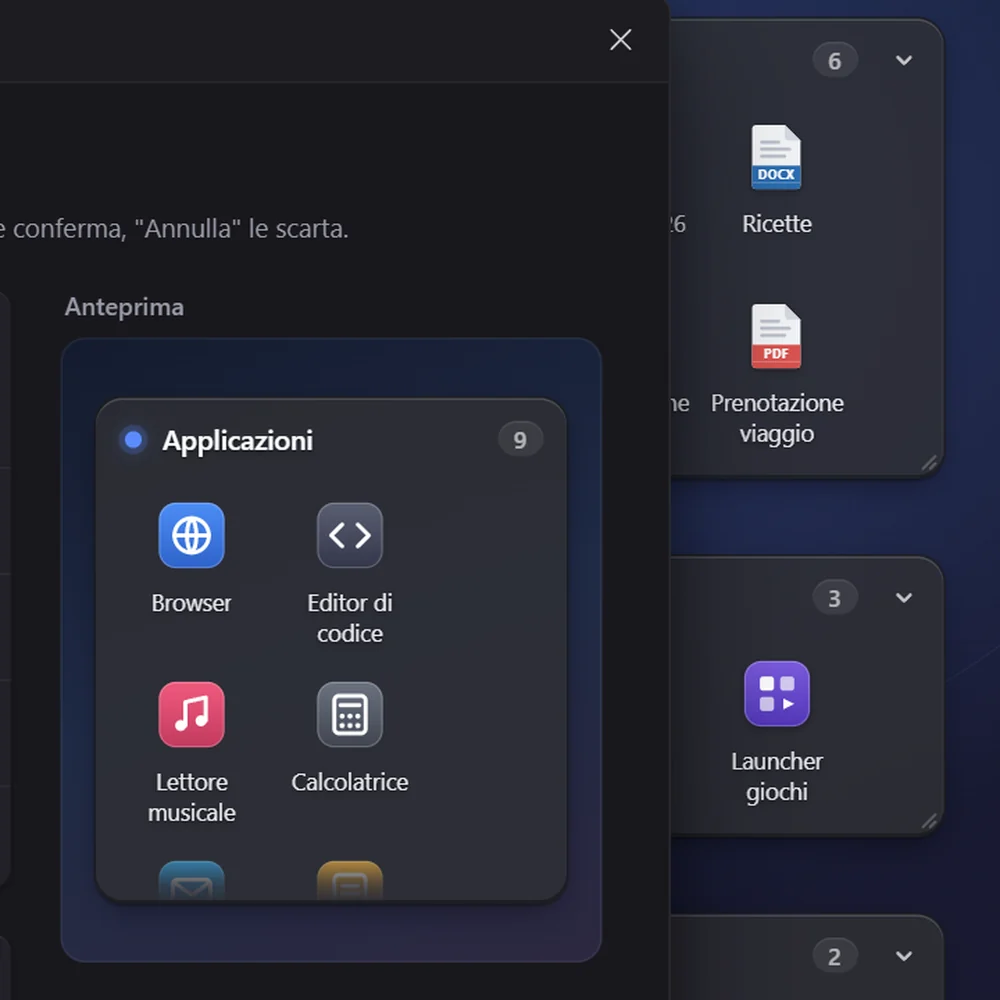Click the Applicazioni group title
The image size is (1000, 1000).
pos(237,441)
